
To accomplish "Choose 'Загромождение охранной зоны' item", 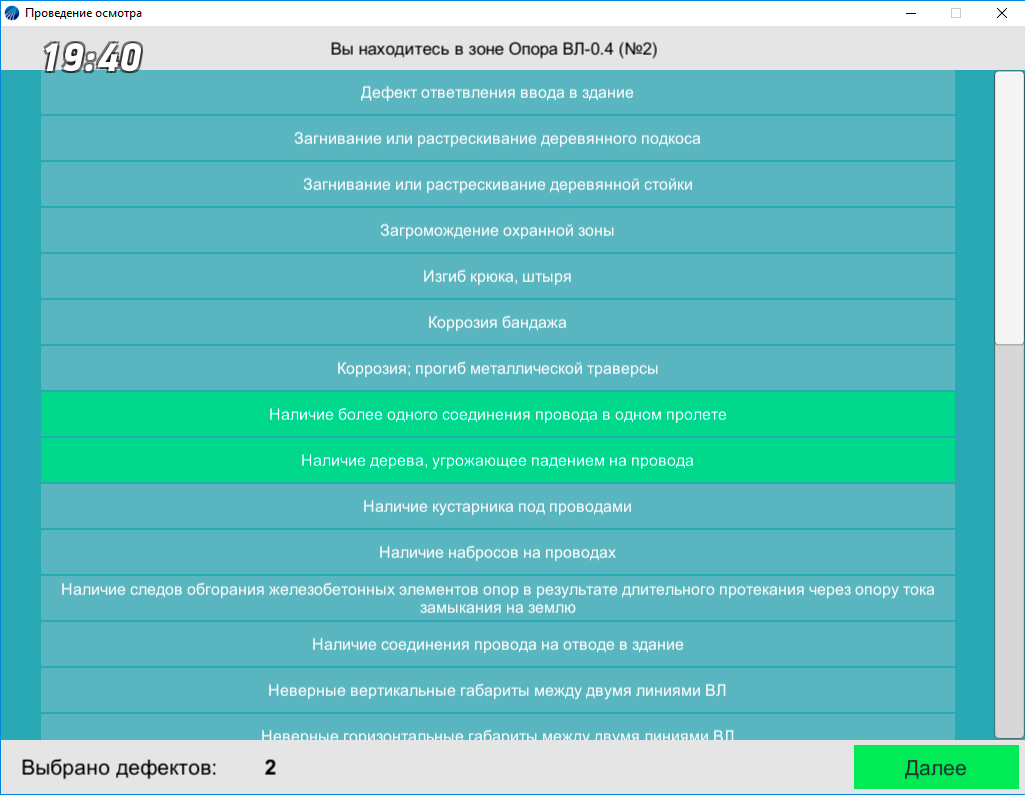I will coord(497,231).
